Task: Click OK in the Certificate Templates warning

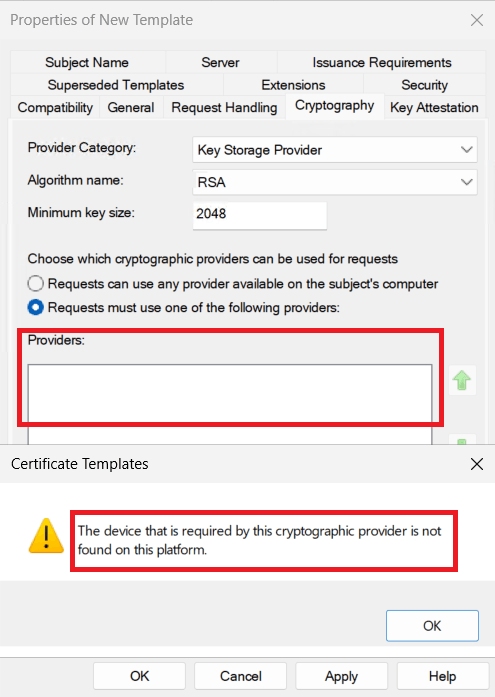Action: [432, 626]
